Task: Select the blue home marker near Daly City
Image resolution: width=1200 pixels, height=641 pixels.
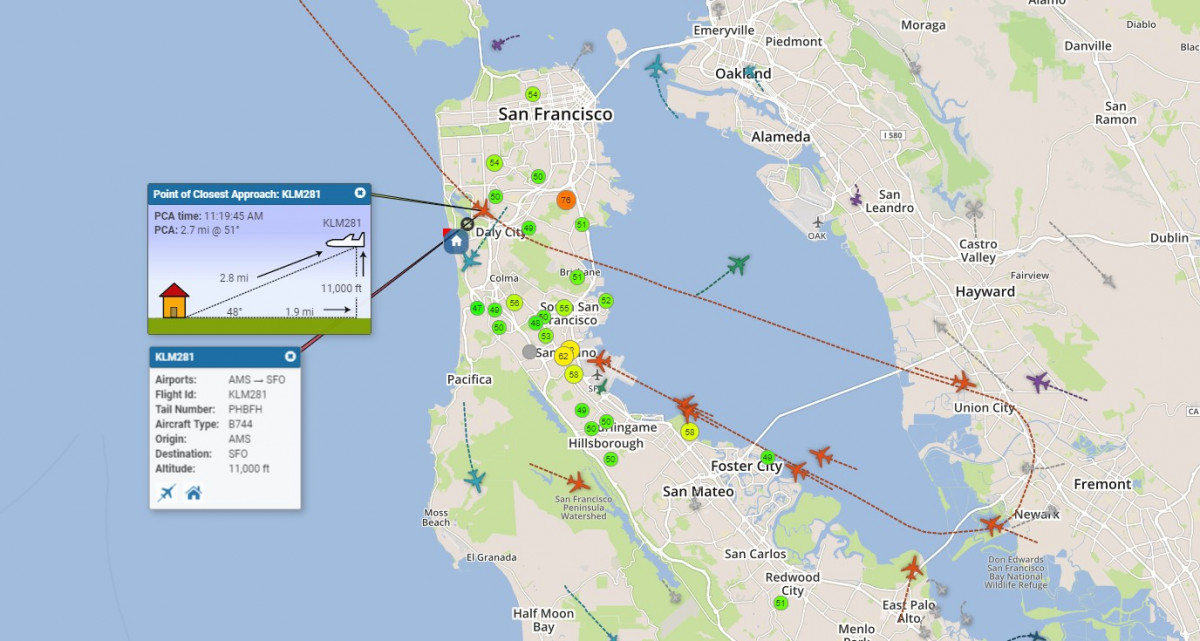Action: tap(456, 240)
